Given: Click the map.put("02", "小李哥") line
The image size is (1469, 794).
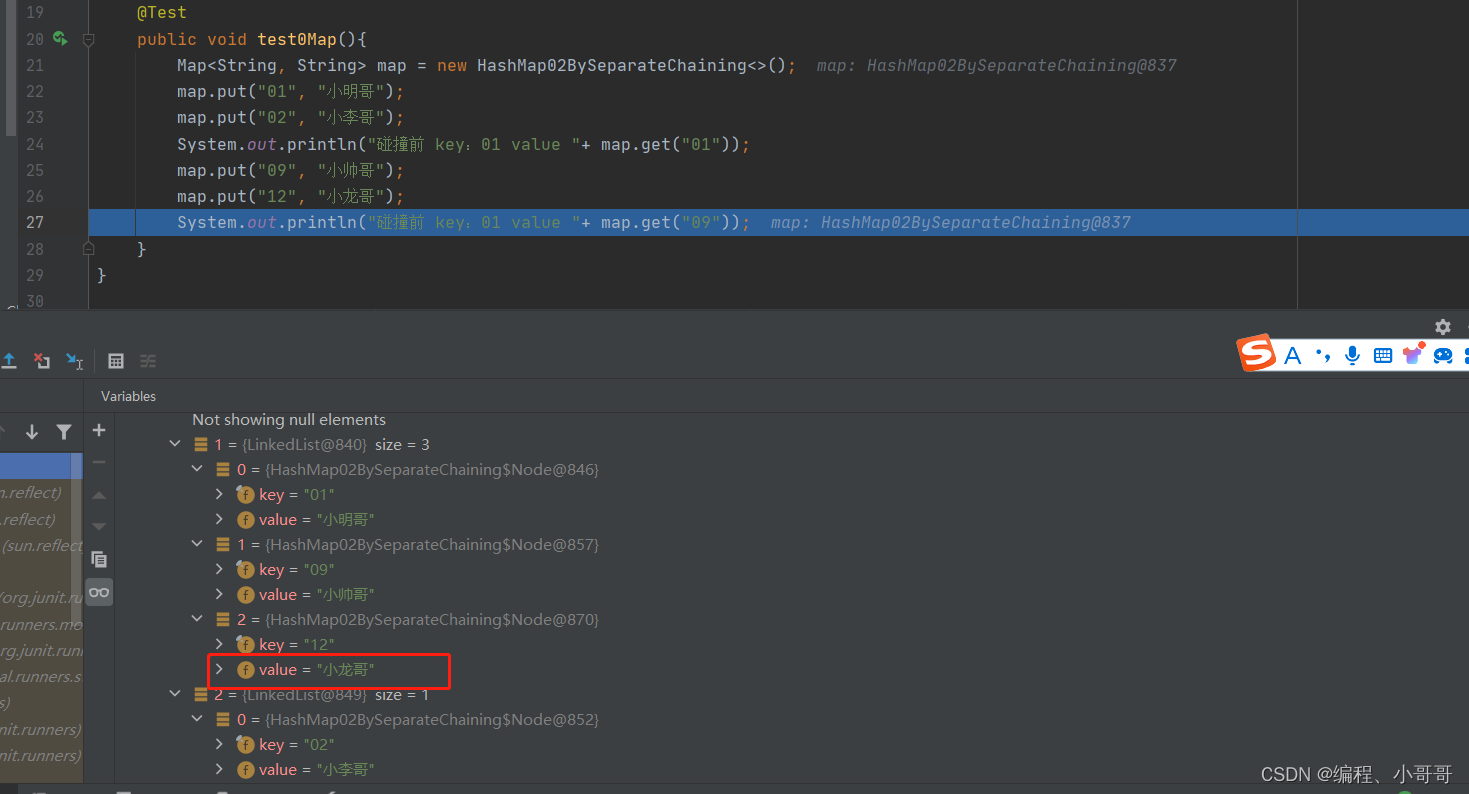Looking at the screenshot, I should (291, 117).
